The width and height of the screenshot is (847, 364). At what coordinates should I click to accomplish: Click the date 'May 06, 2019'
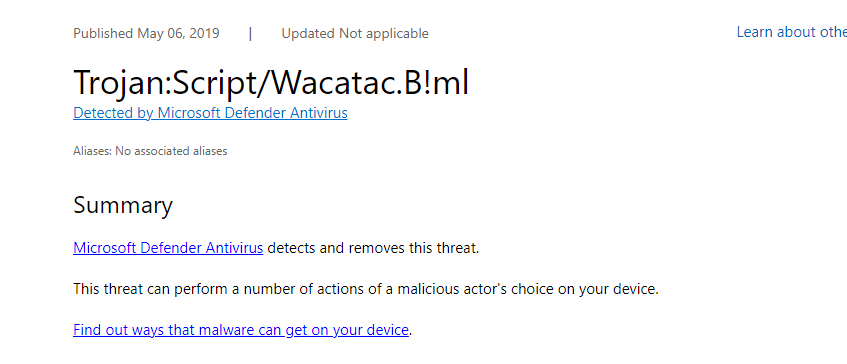coord(178,33)
